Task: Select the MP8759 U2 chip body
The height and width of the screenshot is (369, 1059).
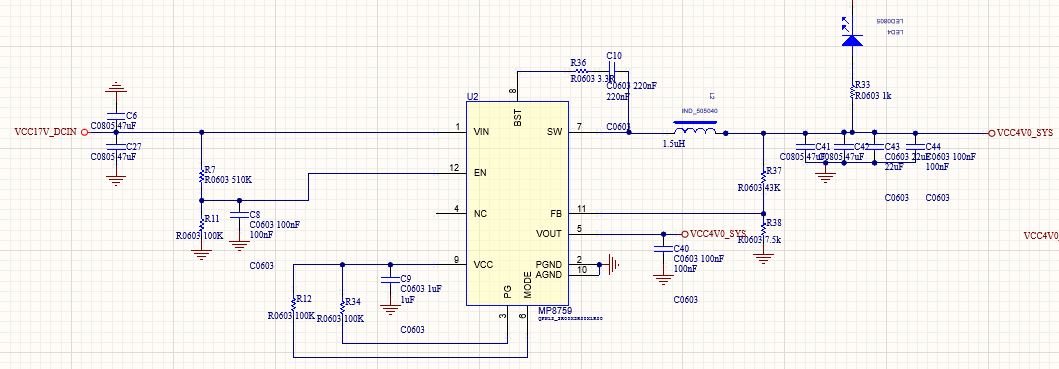Action: click(x=517, y=203)
